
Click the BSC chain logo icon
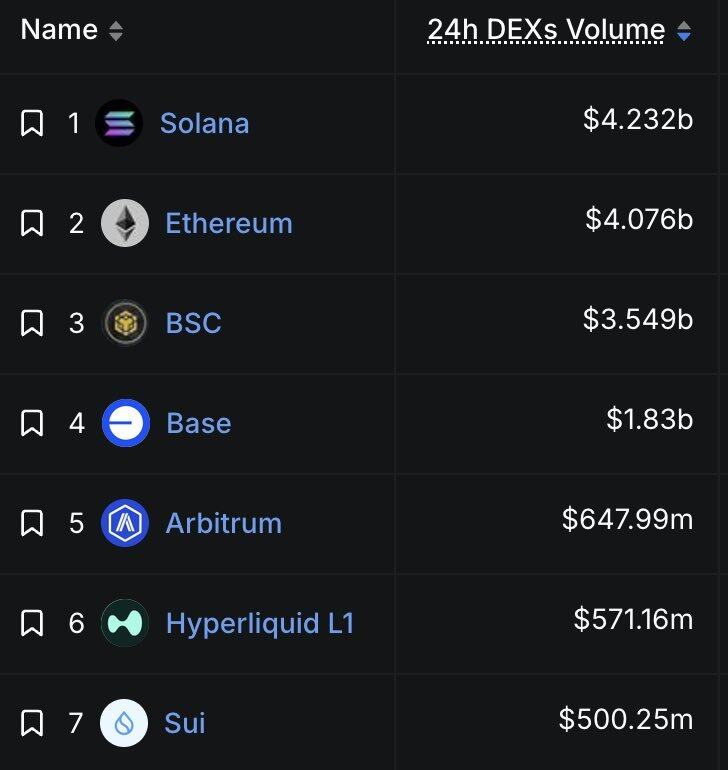pos(125,323)
